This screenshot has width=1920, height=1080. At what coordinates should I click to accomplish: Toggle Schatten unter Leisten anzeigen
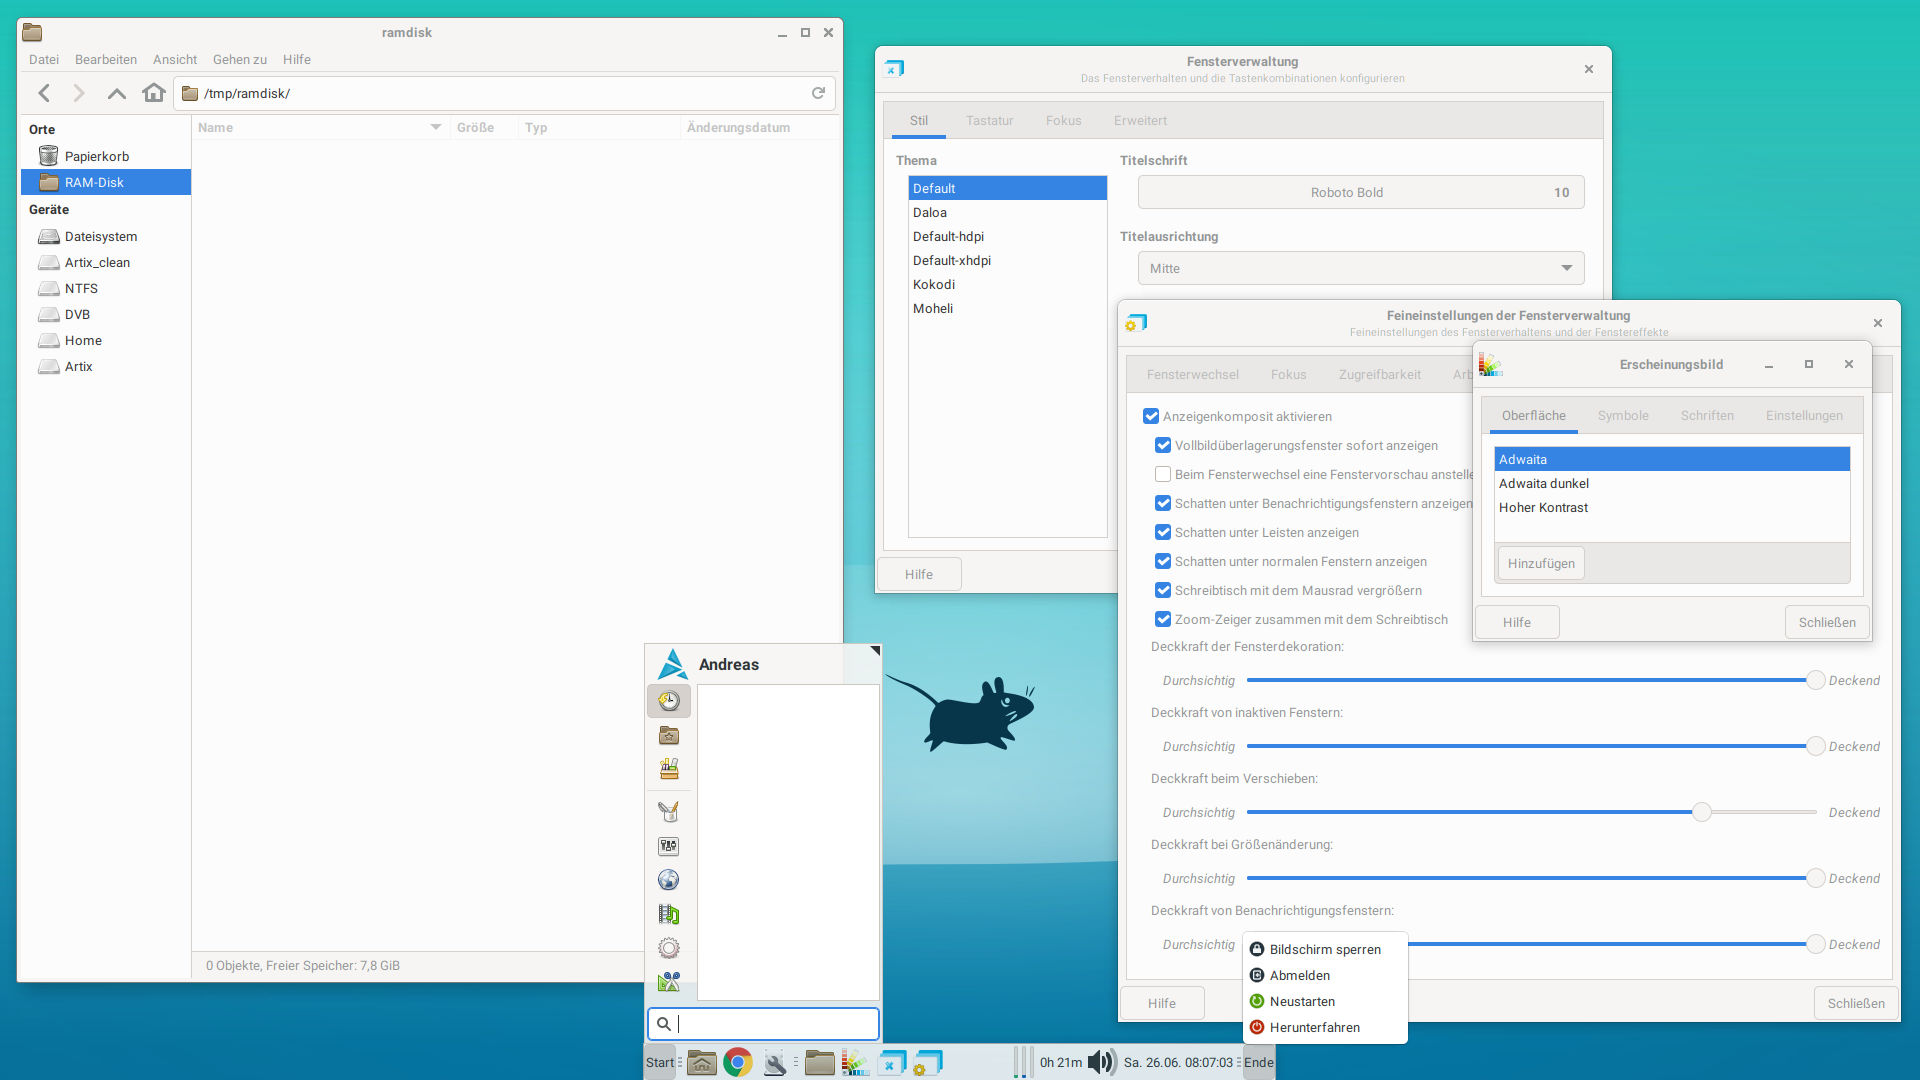[x=1163, y=532]
